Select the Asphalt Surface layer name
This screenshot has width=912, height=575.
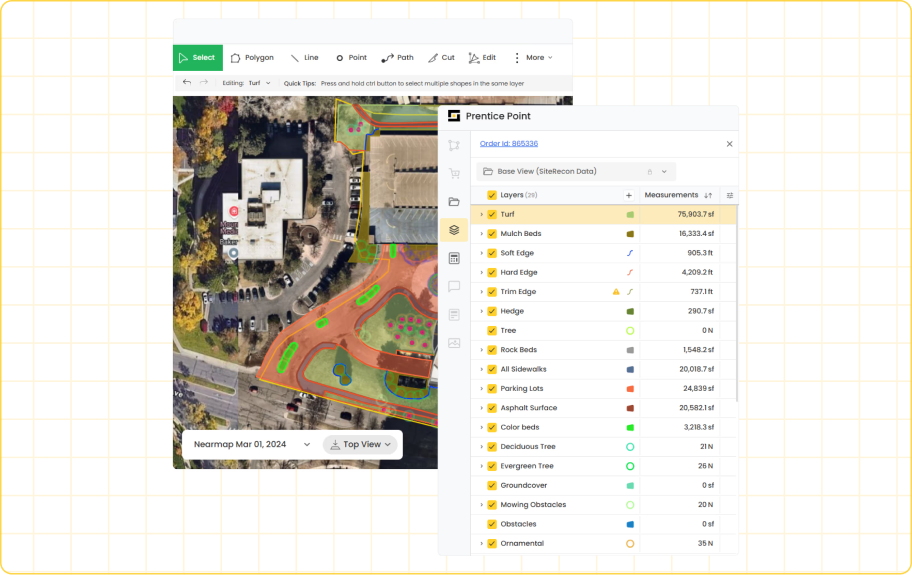pyautogui.click(x=529, y=408)
